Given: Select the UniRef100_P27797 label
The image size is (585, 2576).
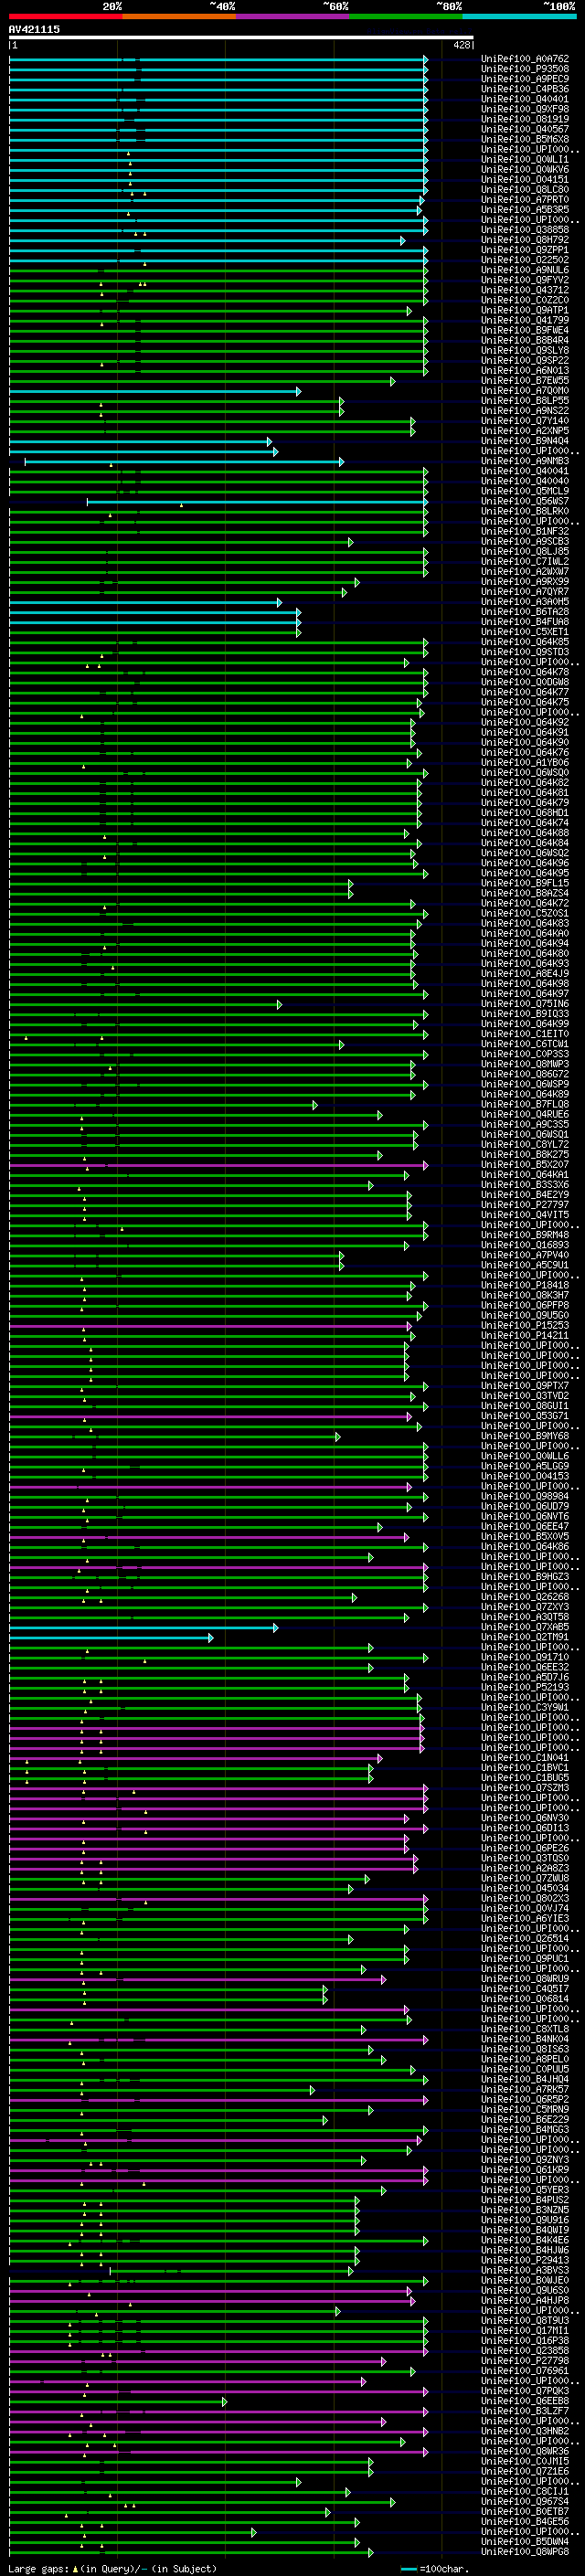Looking at the screenshot, I should point(525,1204).
